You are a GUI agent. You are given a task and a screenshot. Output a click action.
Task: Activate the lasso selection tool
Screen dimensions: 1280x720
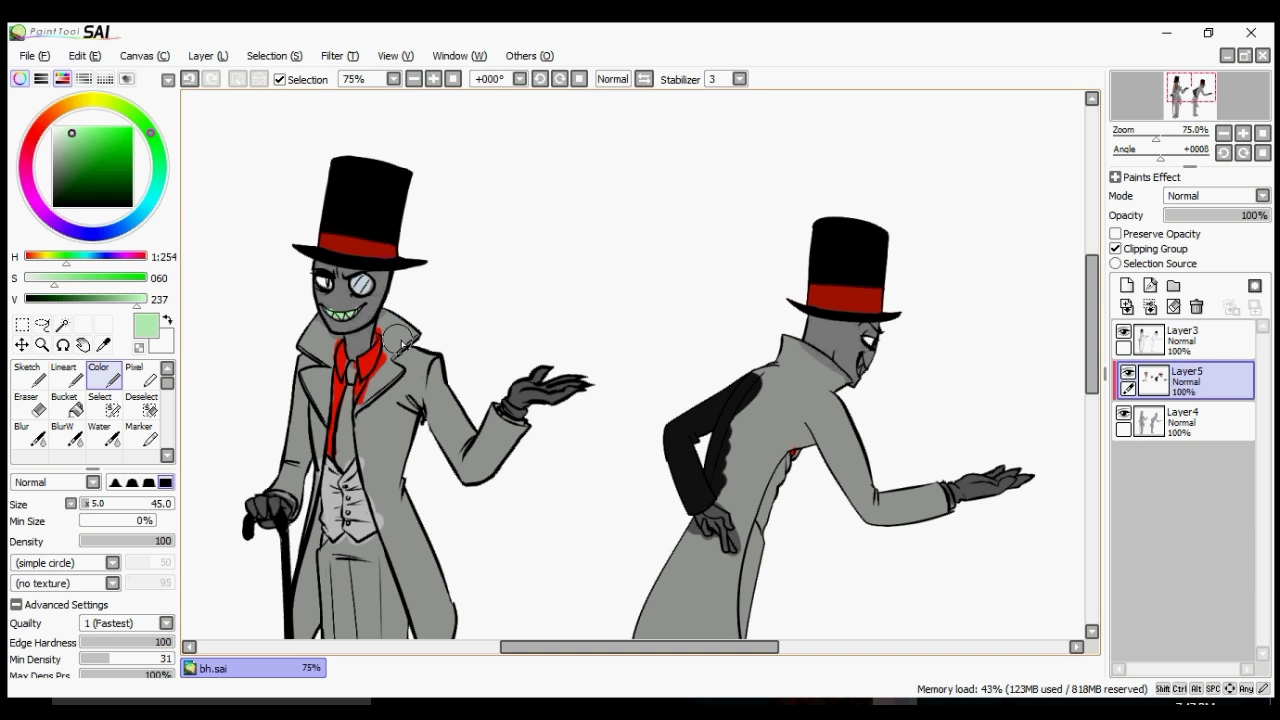click(x=42, y=325)
